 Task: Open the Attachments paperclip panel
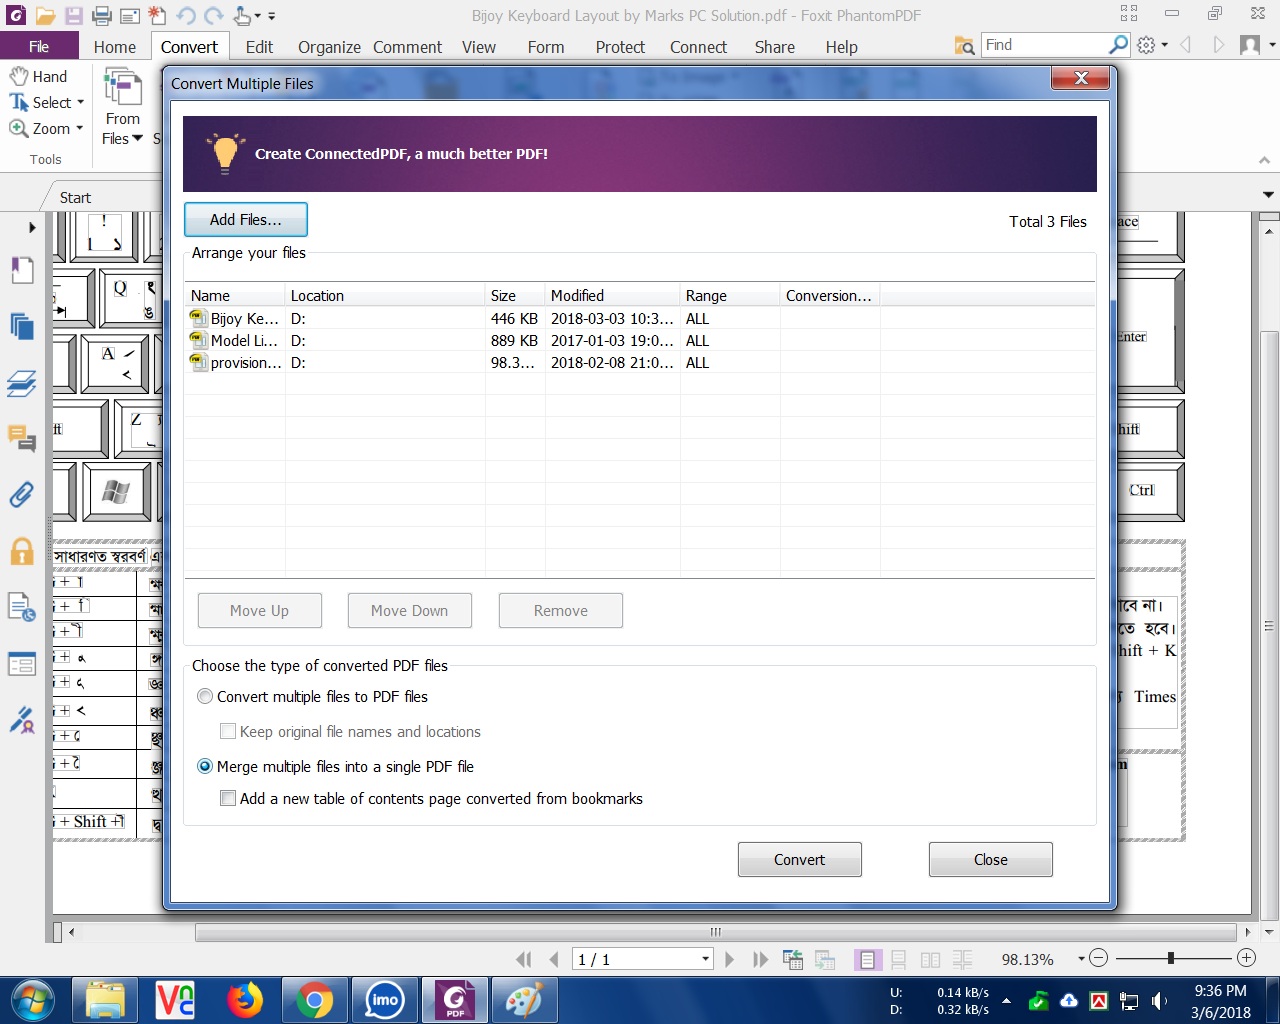click(x=22, y=494)
